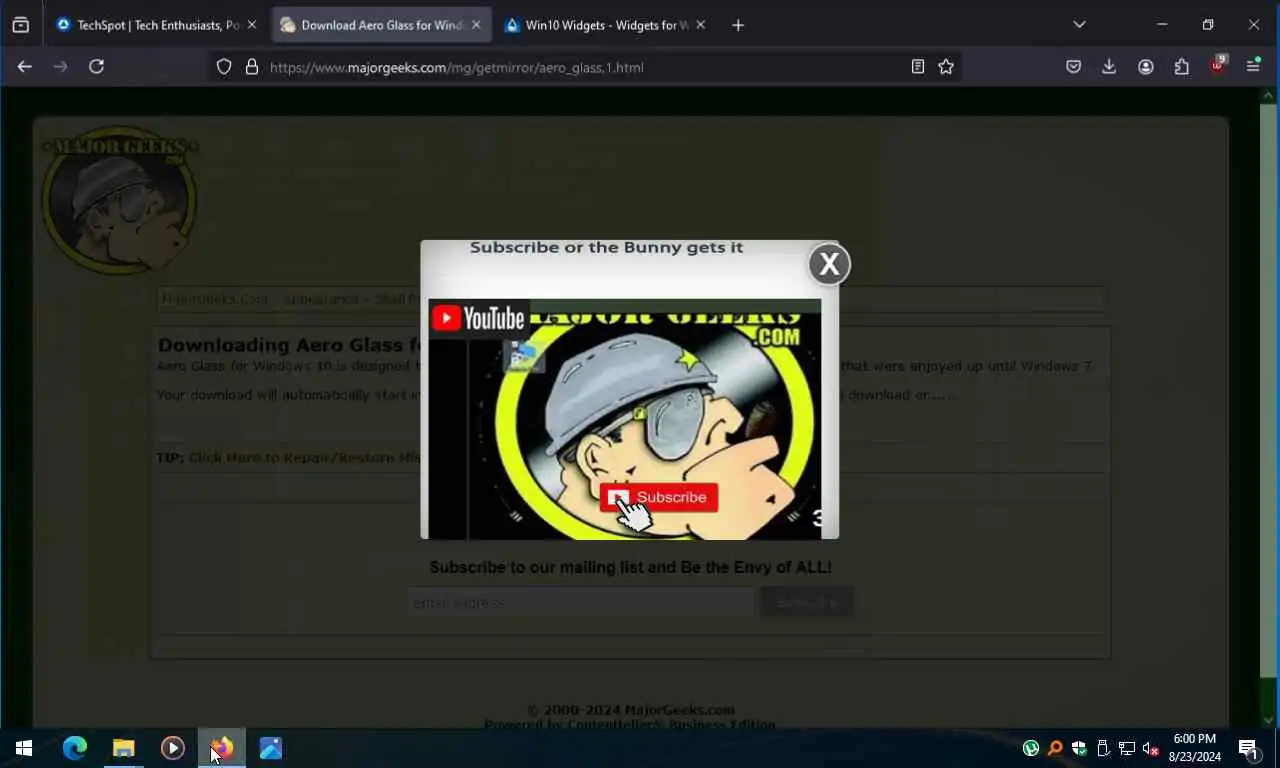
Task: Click the red Subscribe button in the video
Action: 659,497
